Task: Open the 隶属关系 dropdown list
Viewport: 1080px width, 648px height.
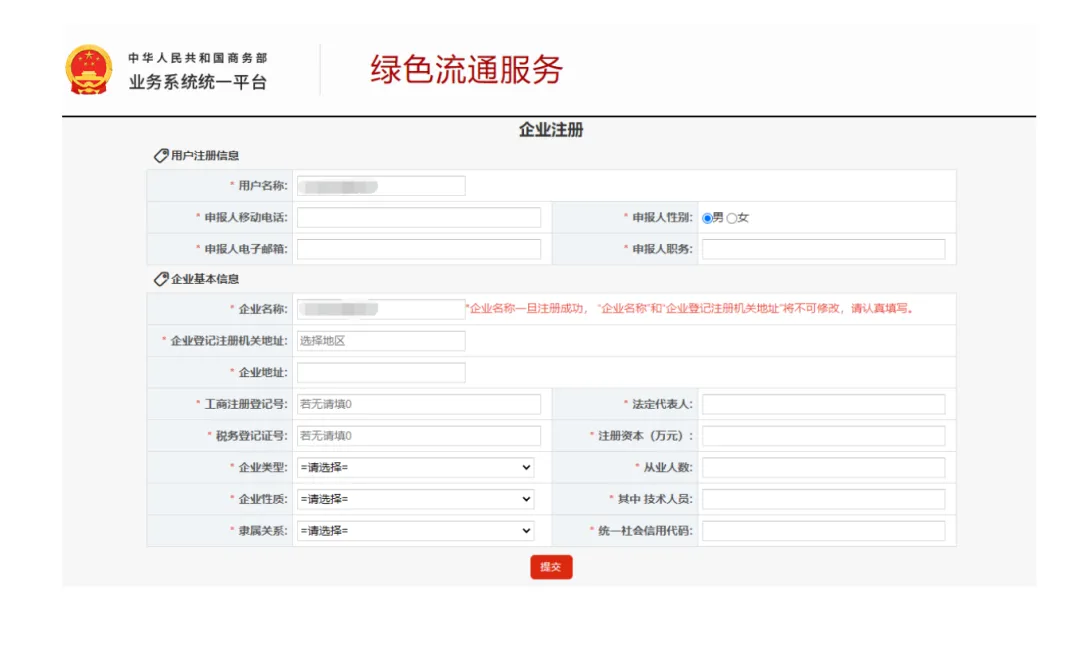Action: [x=415, y=531]
